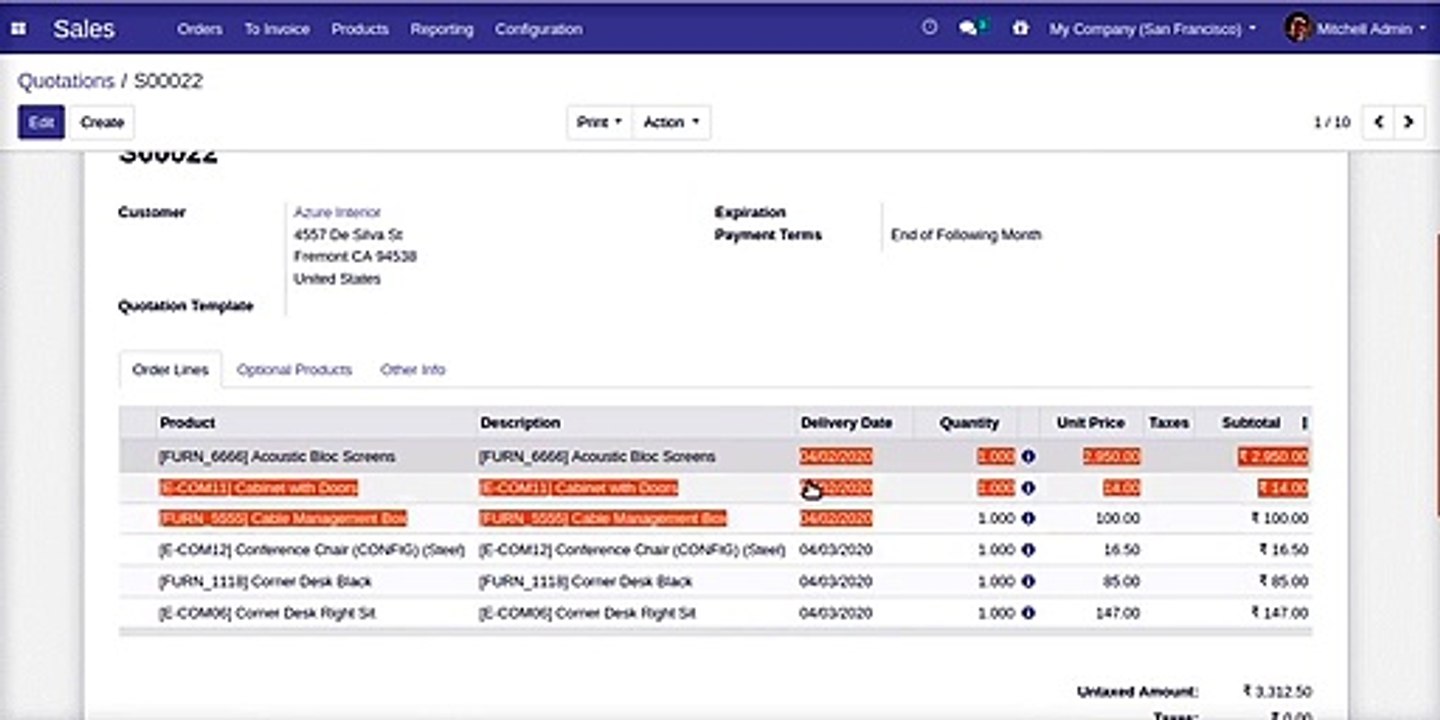
Task: Click info icon on Conference Chair row
Action: (x=1028, y=550)
